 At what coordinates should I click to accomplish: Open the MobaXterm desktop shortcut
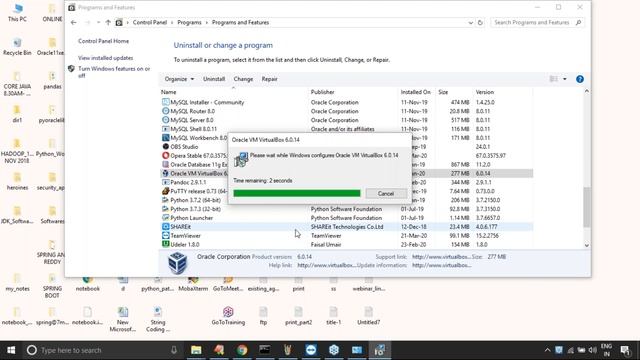[193, 284]
